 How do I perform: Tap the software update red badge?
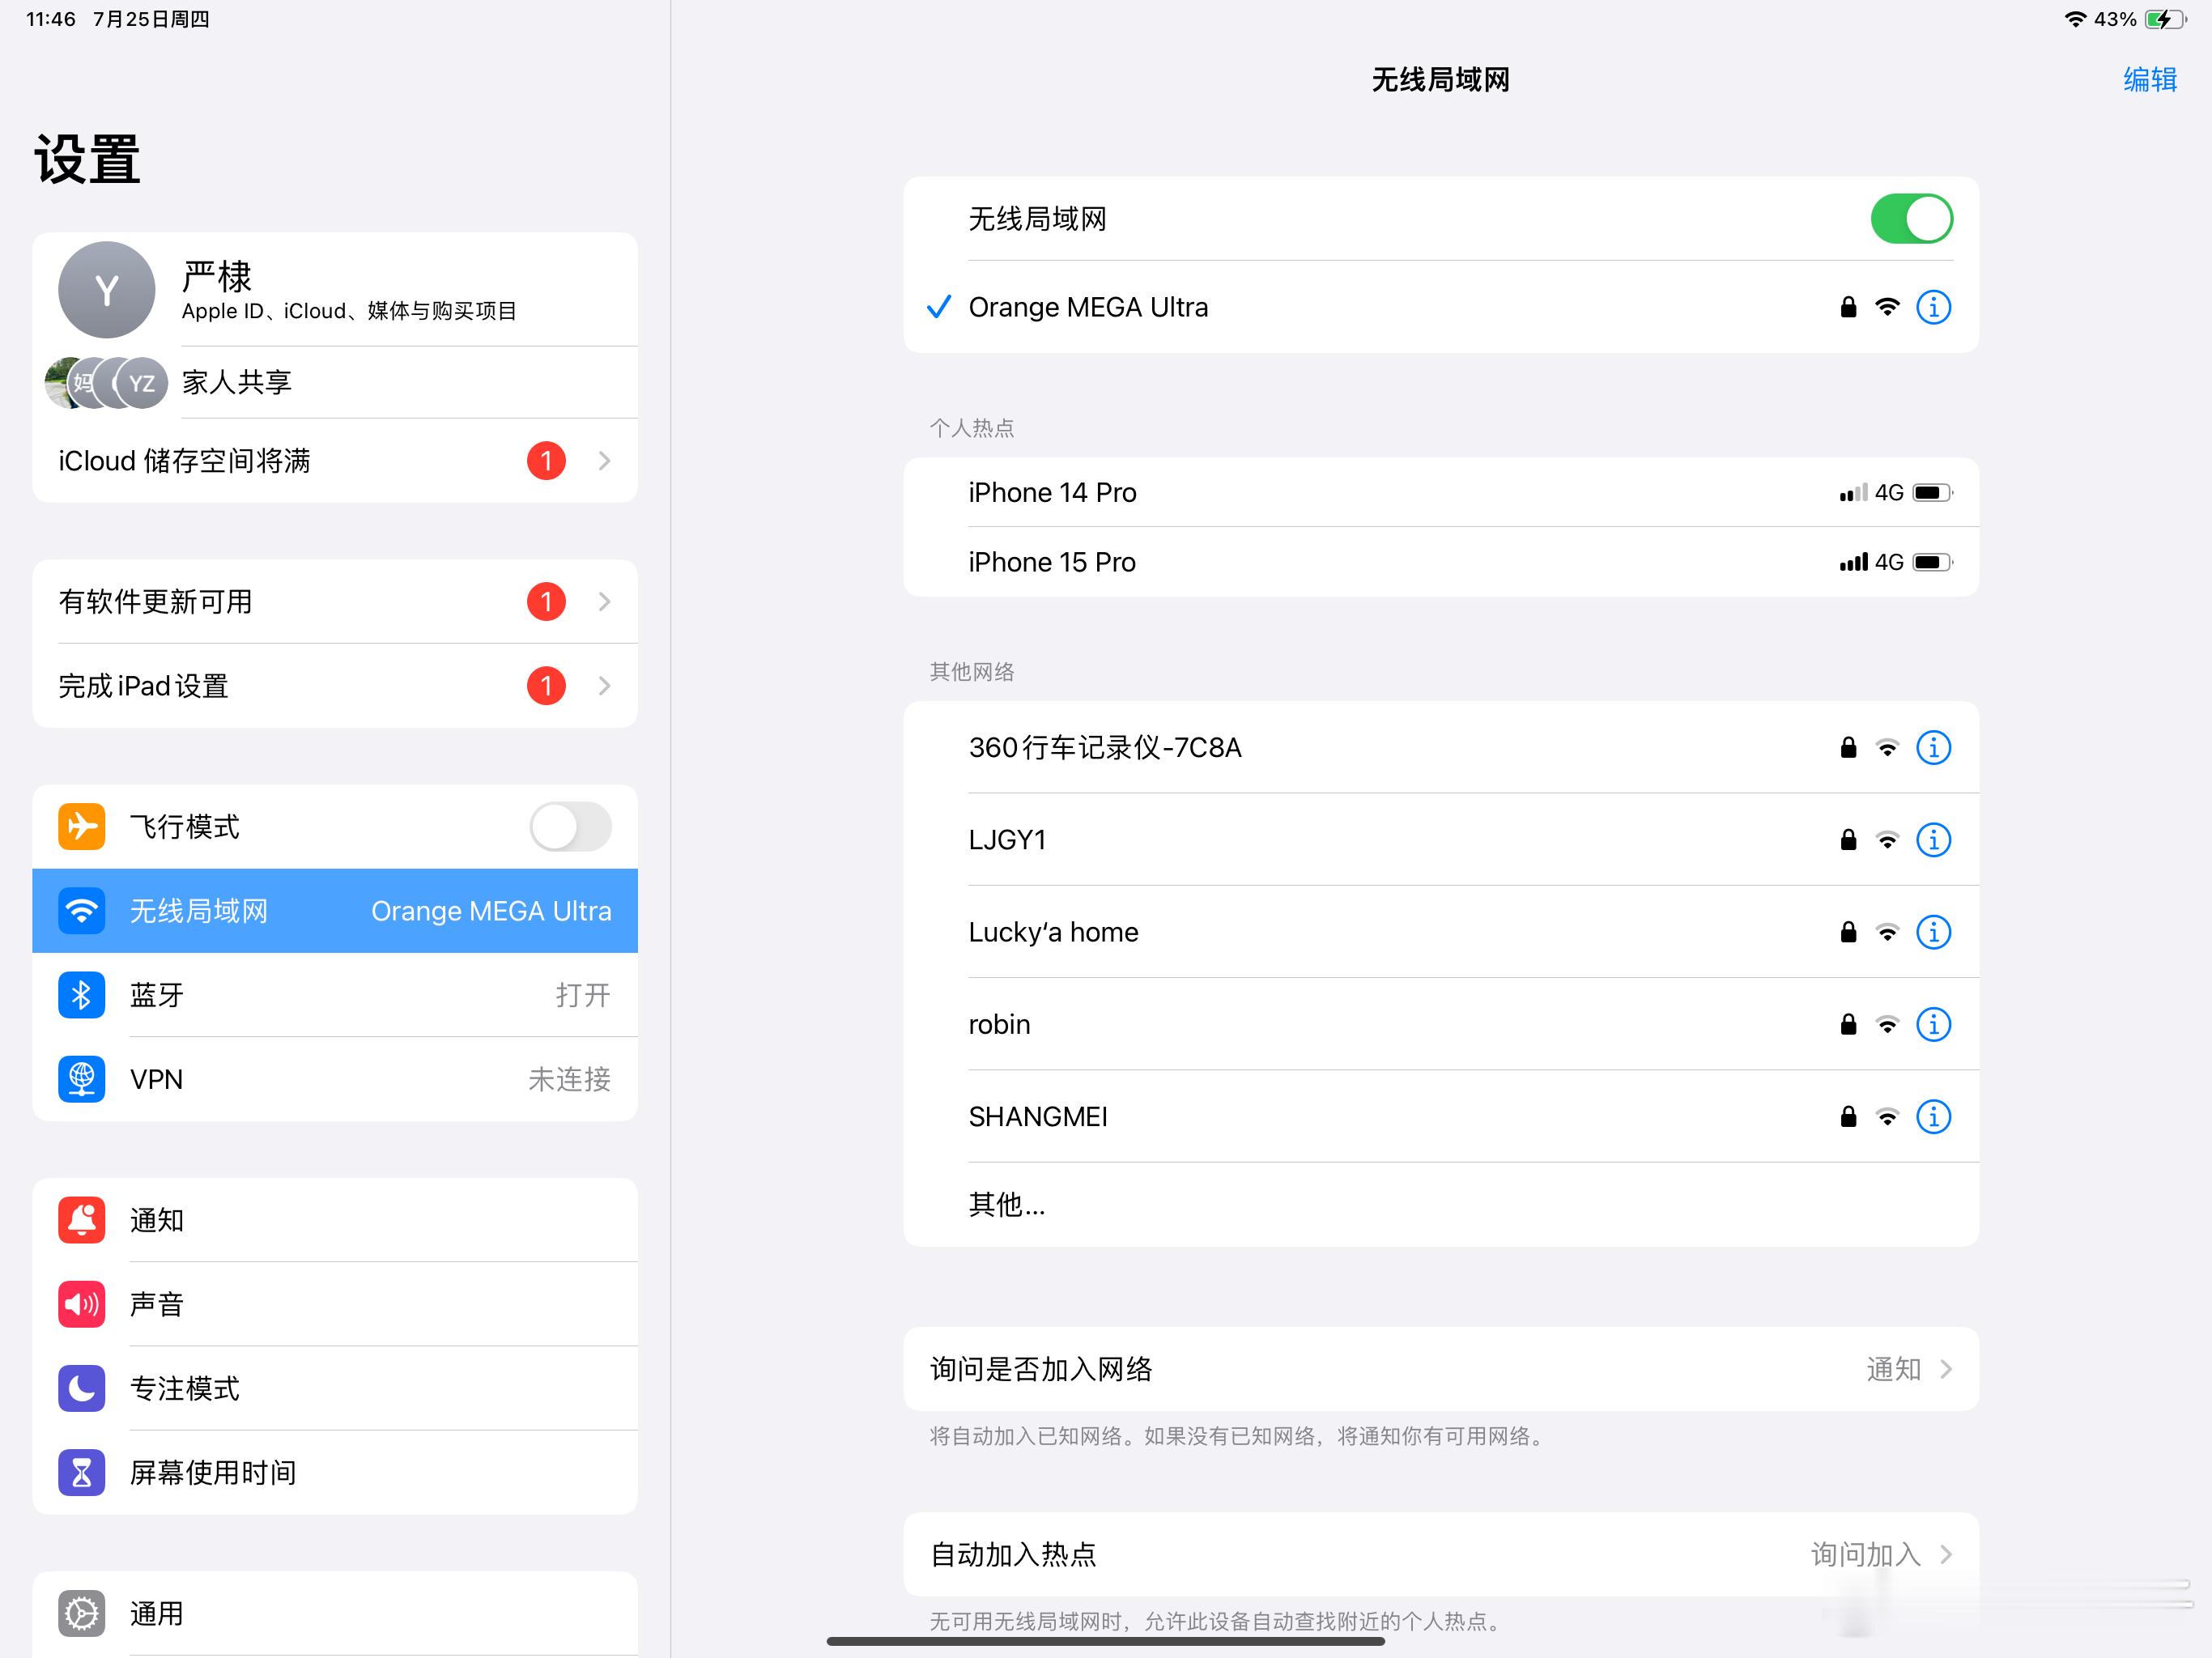tap(546, 601)
